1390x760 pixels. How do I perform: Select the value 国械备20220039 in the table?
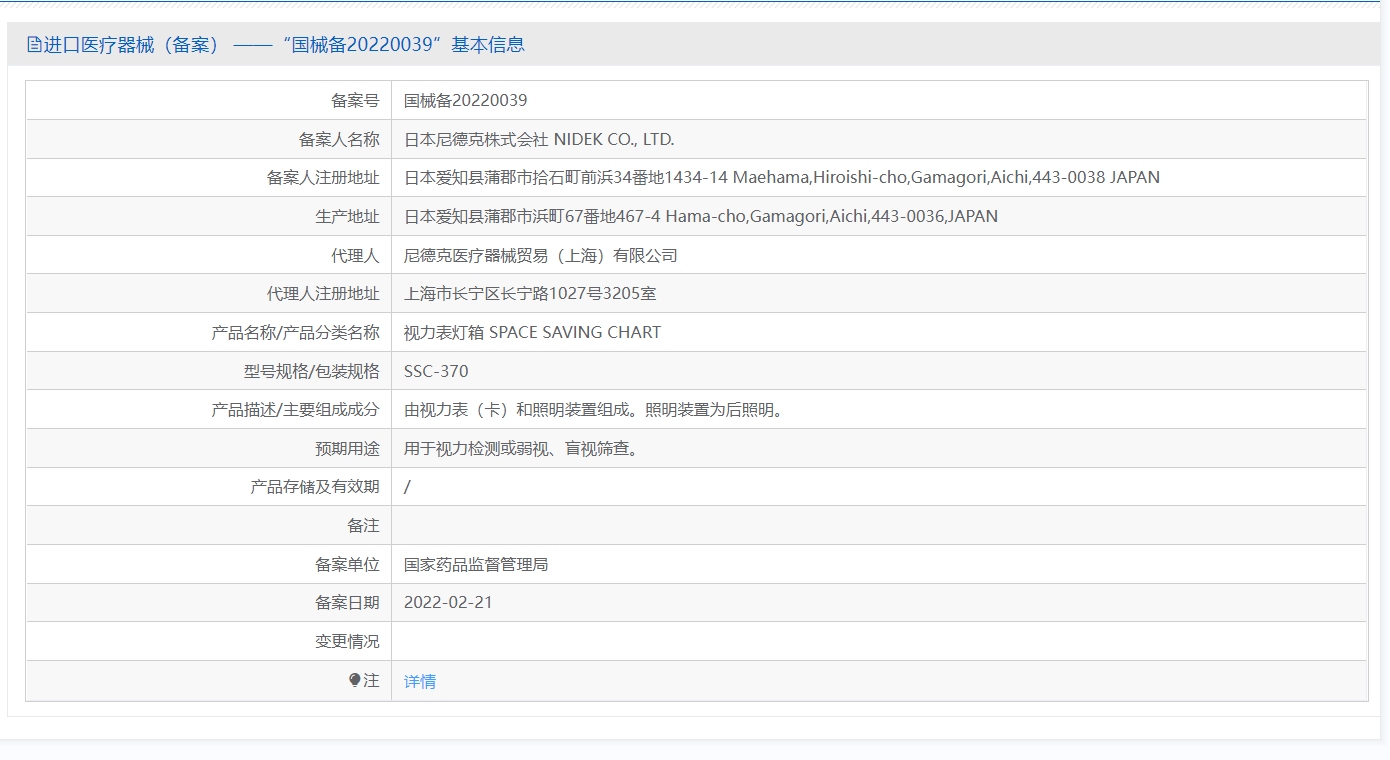[x=465, y=100]
